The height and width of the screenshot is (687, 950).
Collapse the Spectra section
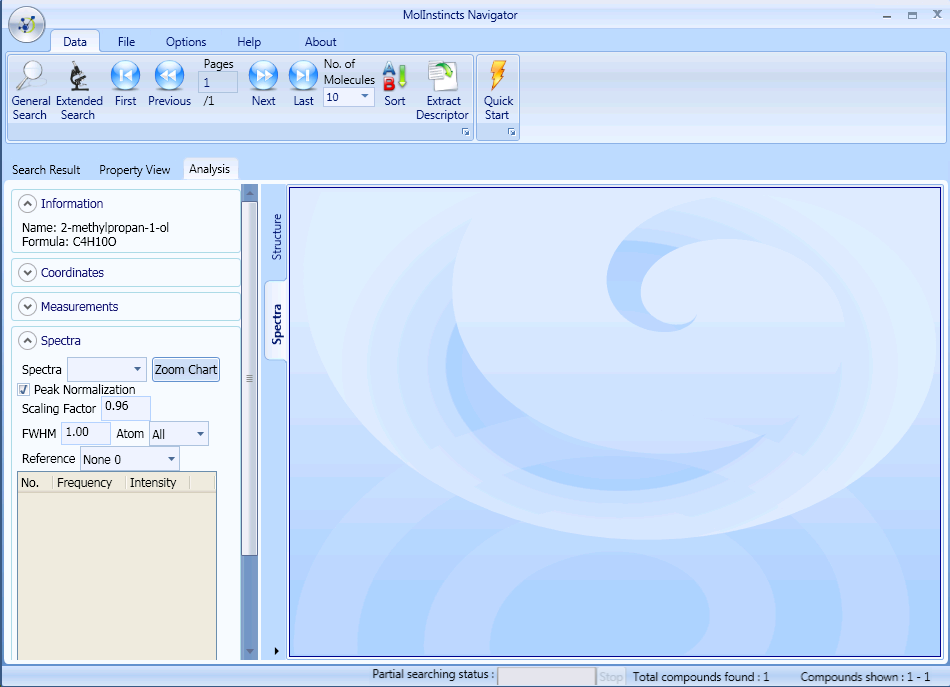pyautogui.click(x=27, y=340)
